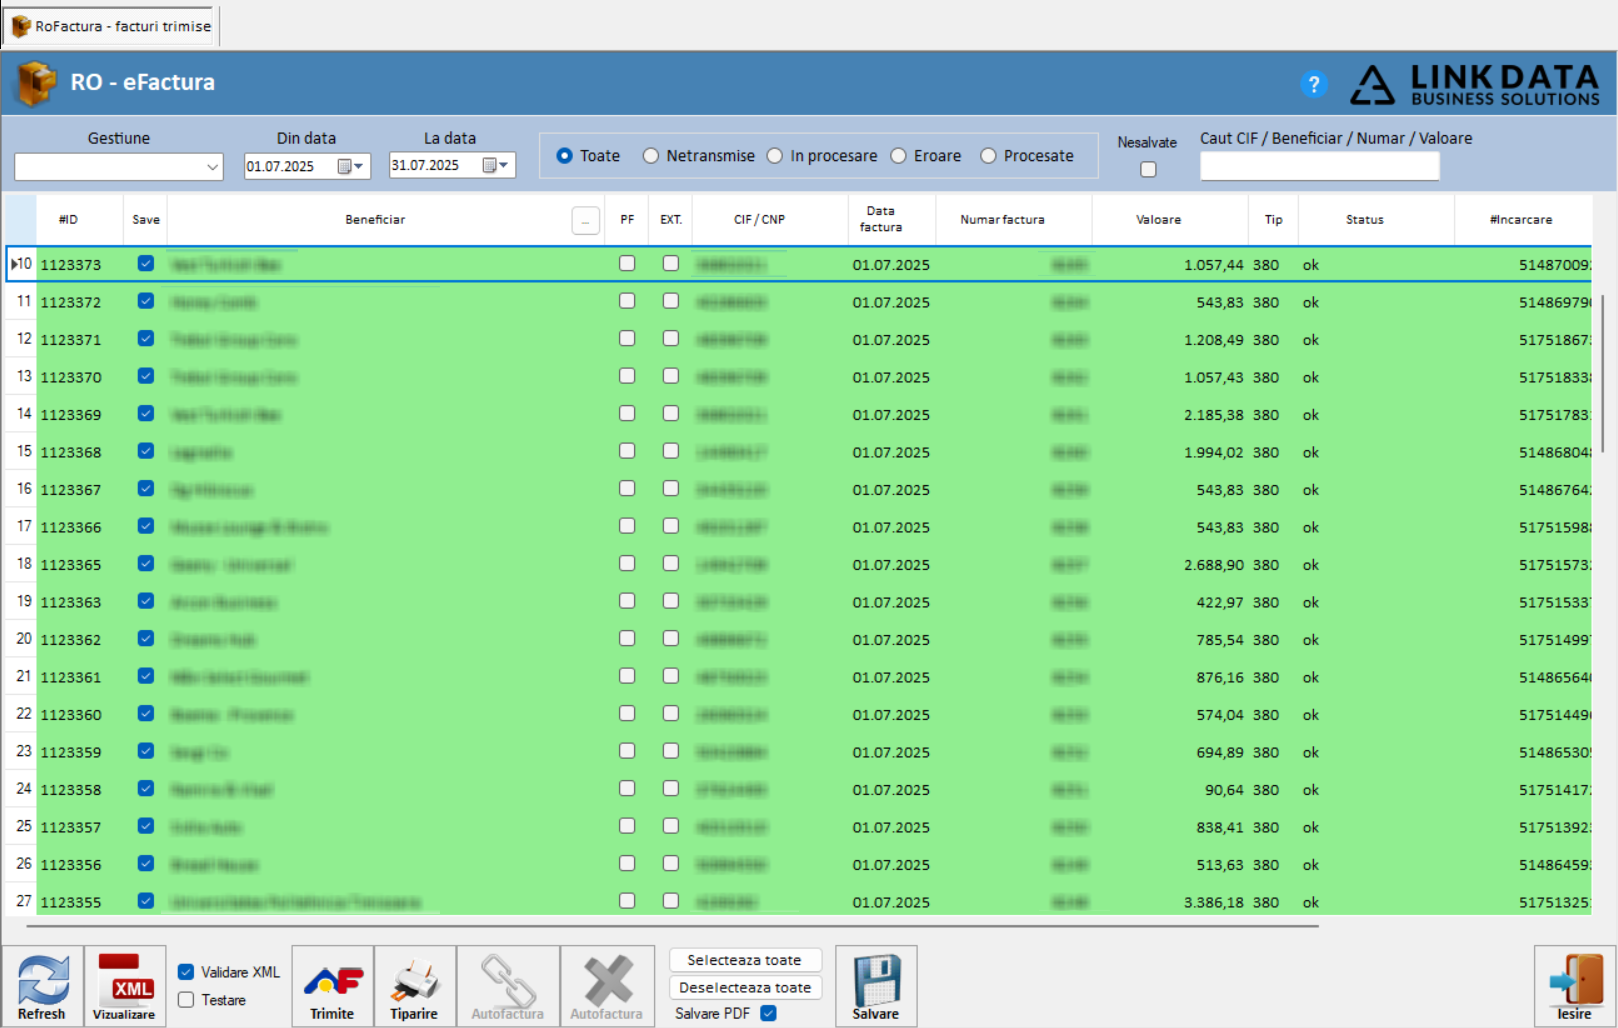Select invoice ID 1123370 cell

(x=81, y=377)
